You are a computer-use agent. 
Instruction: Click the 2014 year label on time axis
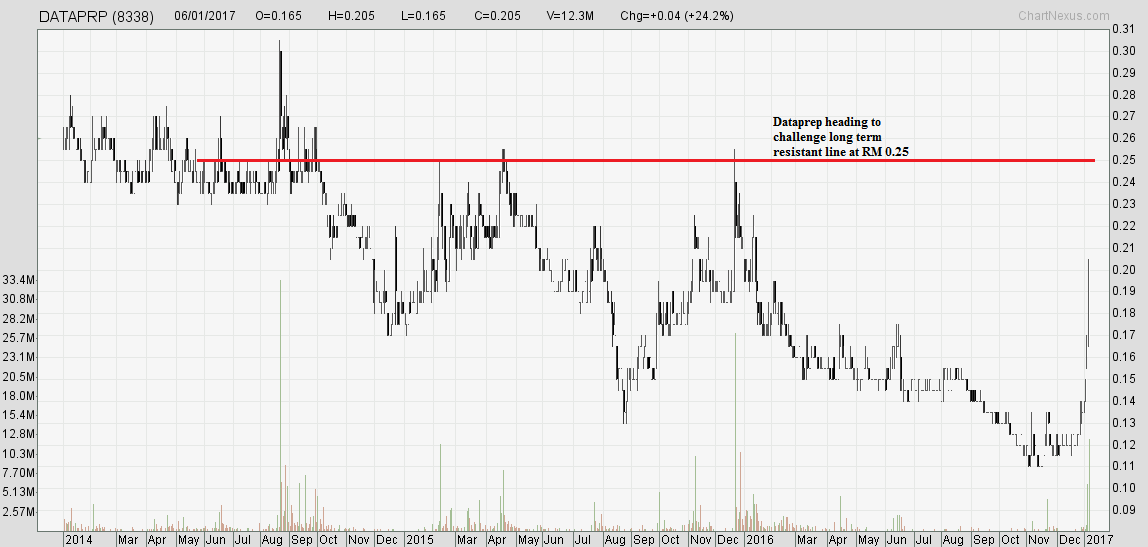click(78, 540)
